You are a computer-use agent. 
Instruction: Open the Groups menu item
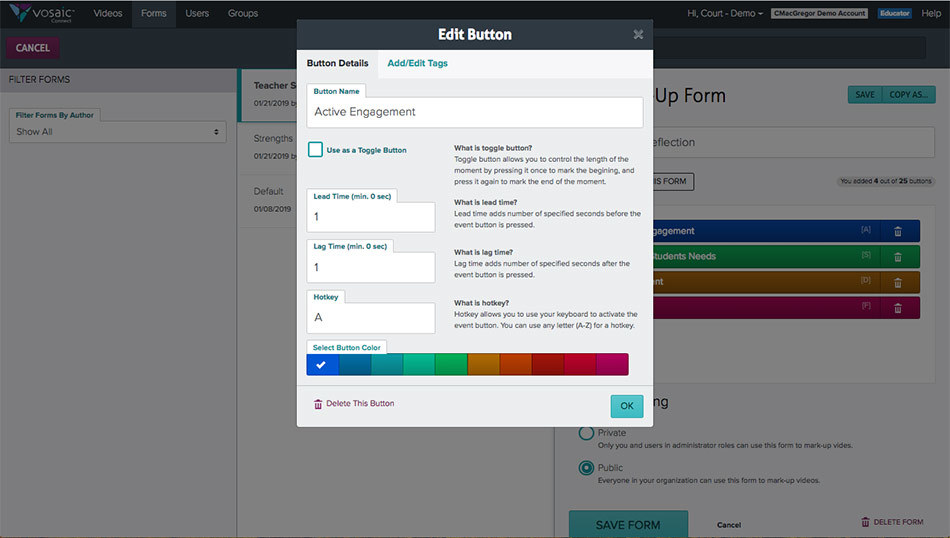pyautogui.click(x=243, y=13)
